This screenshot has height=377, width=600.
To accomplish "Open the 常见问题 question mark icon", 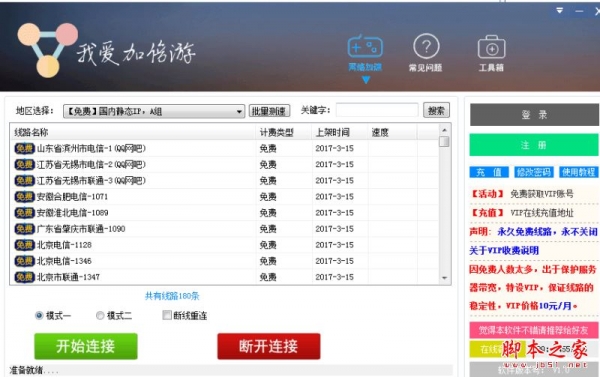I will [426, 46].
